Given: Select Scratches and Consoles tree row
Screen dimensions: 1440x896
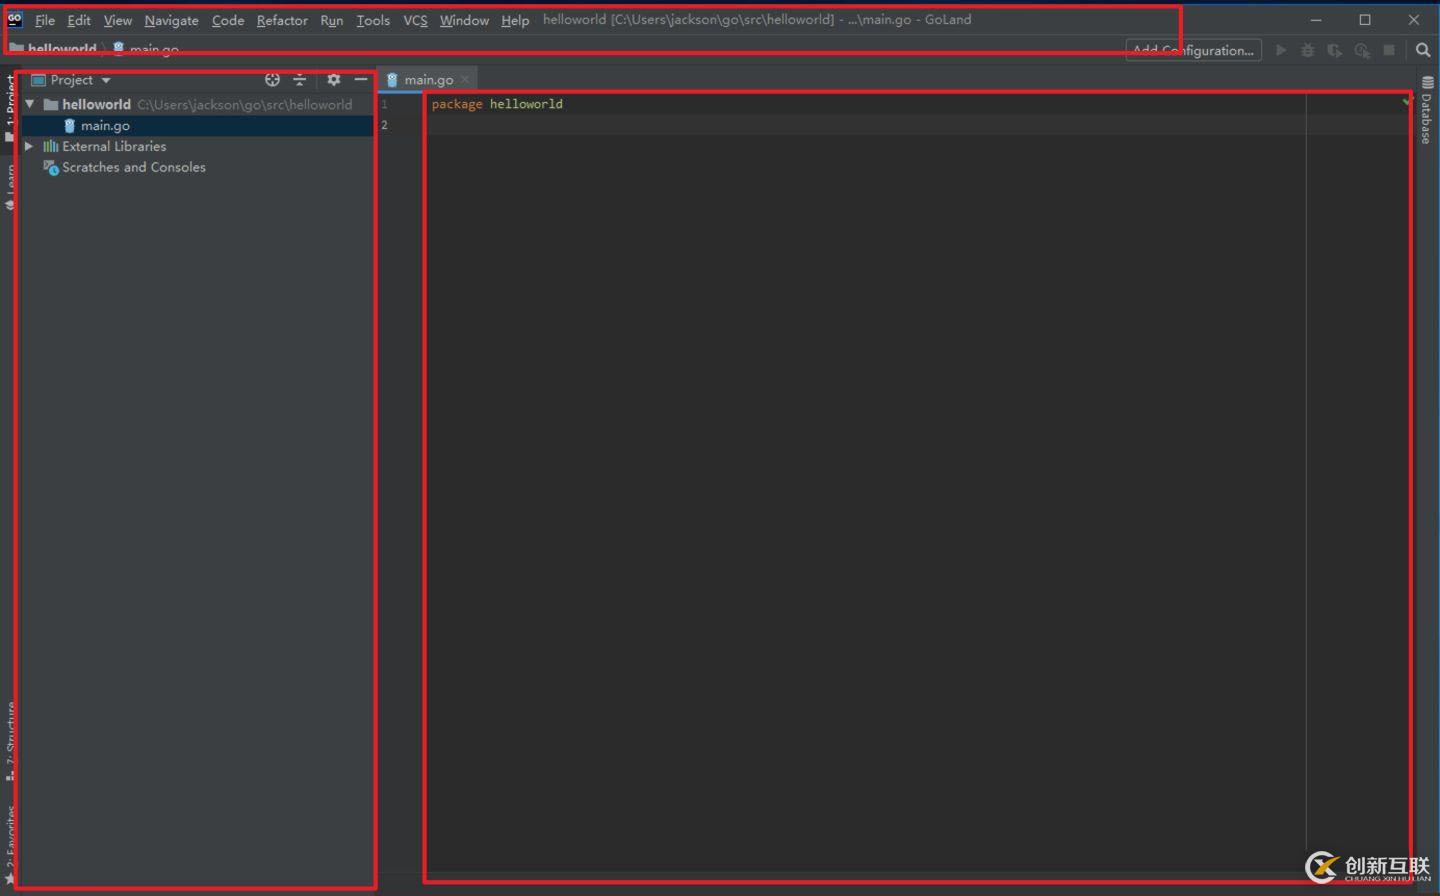Looking at the screenshot, I should [197, 167].
